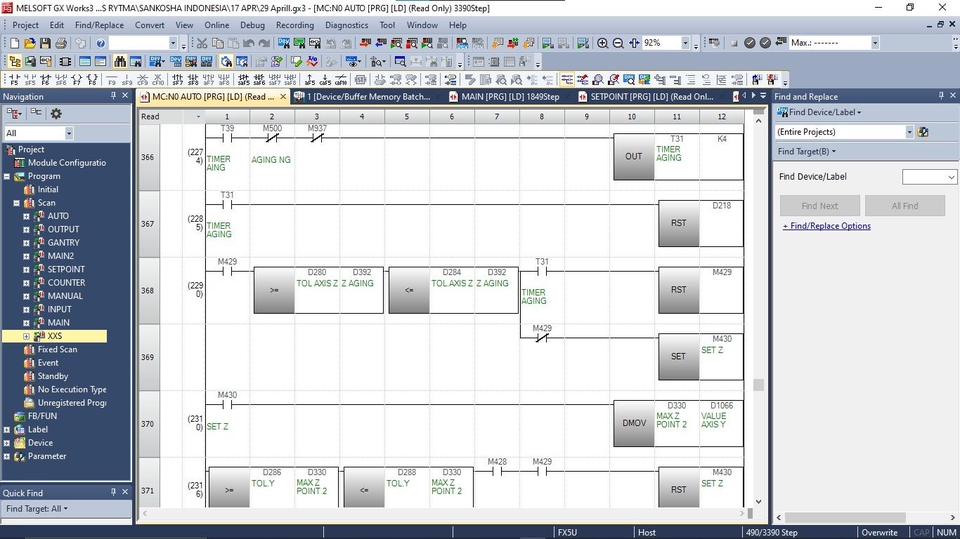This screenshot has height=539, width=960.
Task: Close the Navigation panel
Action: point(125,96)
